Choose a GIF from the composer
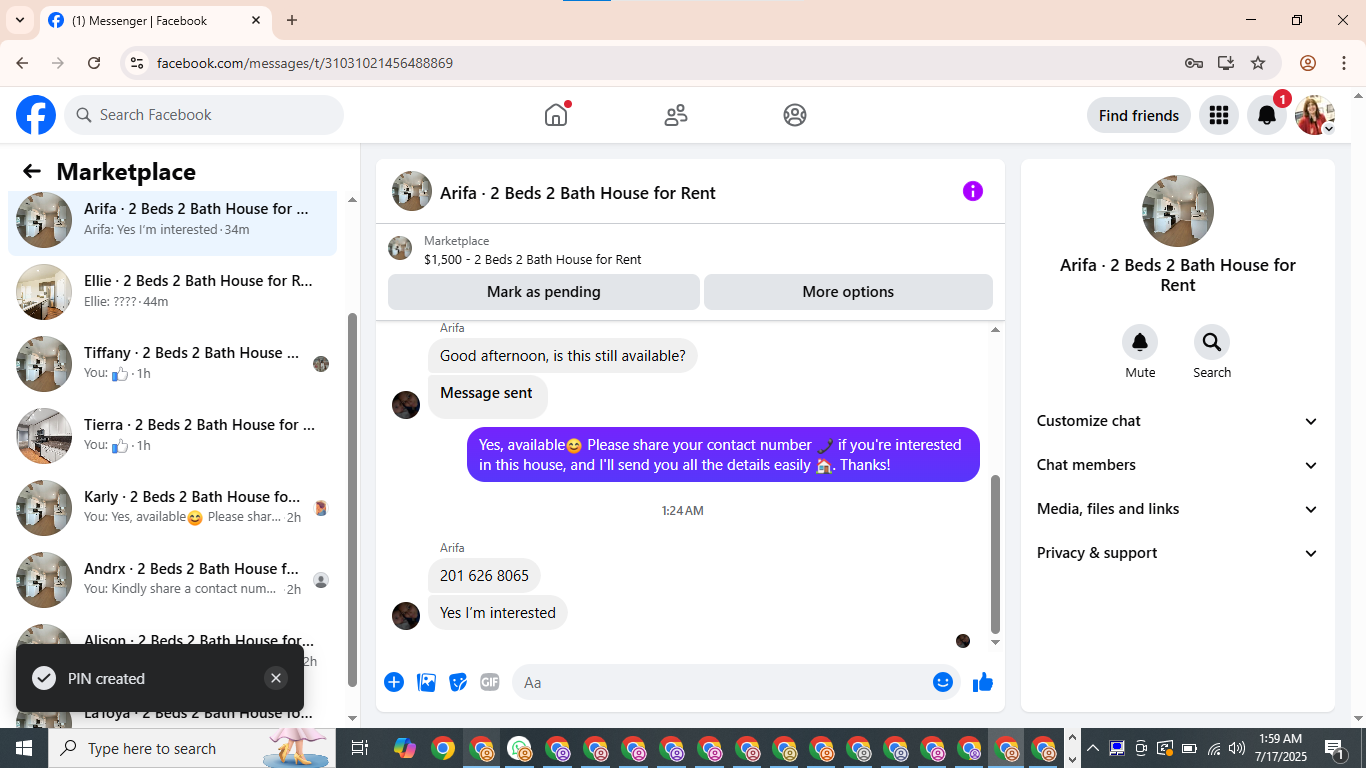This screenshot has width=1366, height=768. (489, 682)
